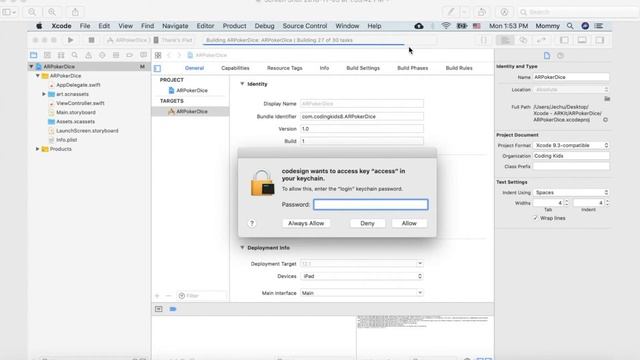Collapse the ARPokerDice group folder

[38, 76]
